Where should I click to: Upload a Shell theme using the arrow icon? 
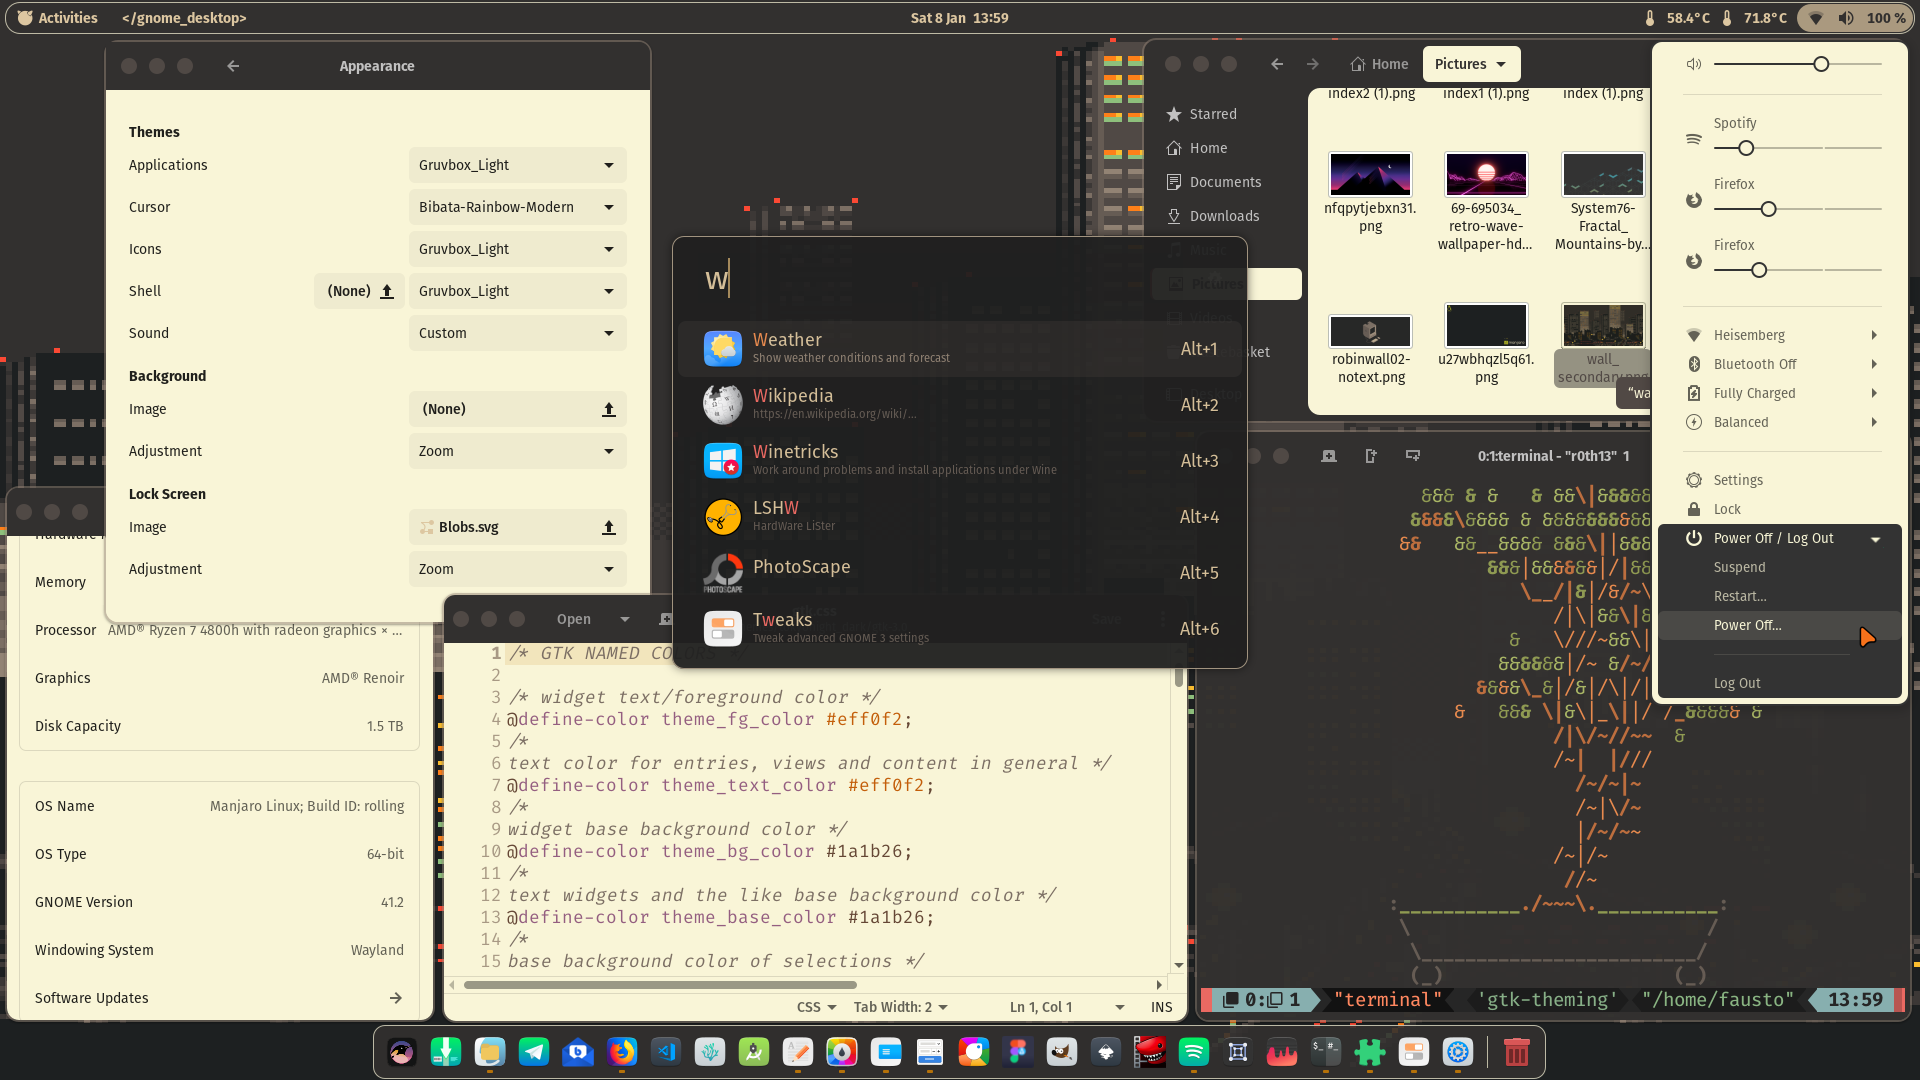pos(387,291)
